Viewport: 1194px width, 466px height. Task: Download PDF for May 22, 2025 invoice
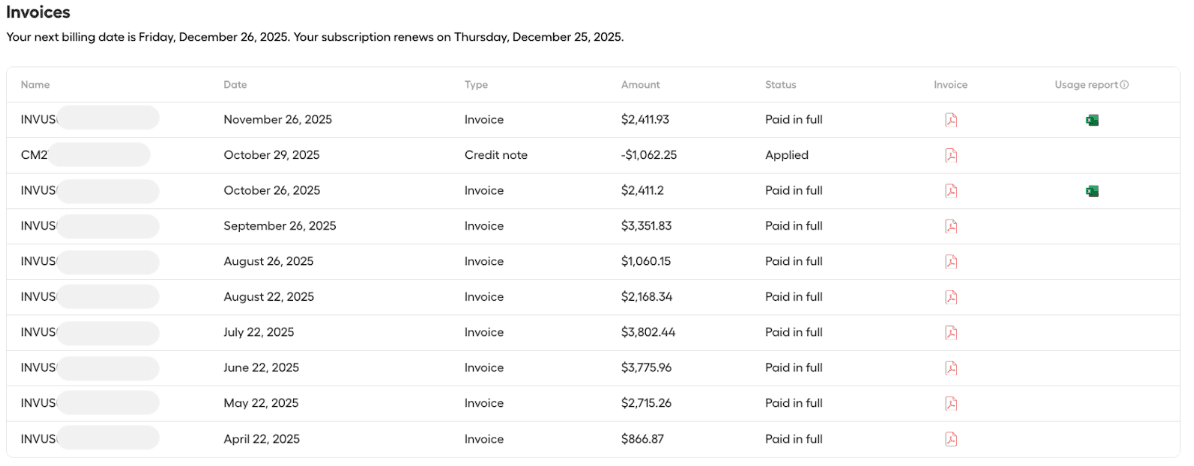(951, 404)
